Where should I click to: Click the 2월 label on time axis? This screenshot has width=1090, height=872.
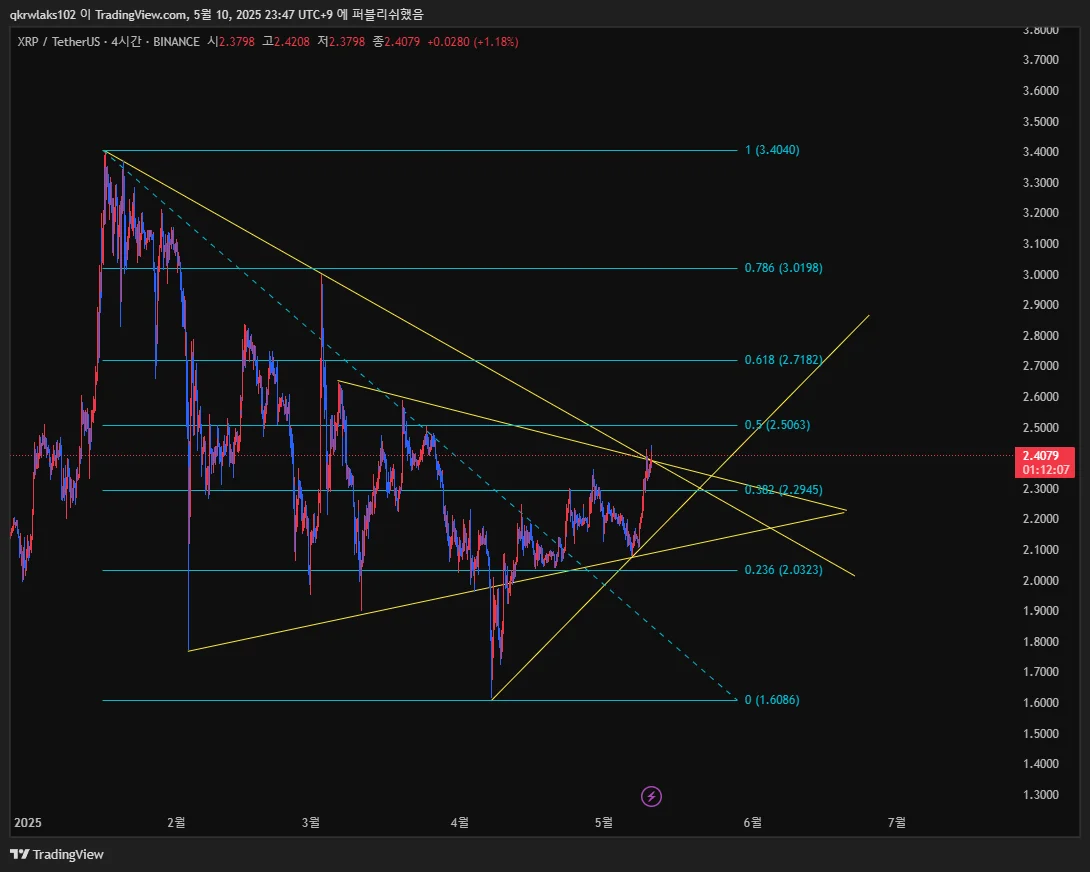click(x=177, y=822)
